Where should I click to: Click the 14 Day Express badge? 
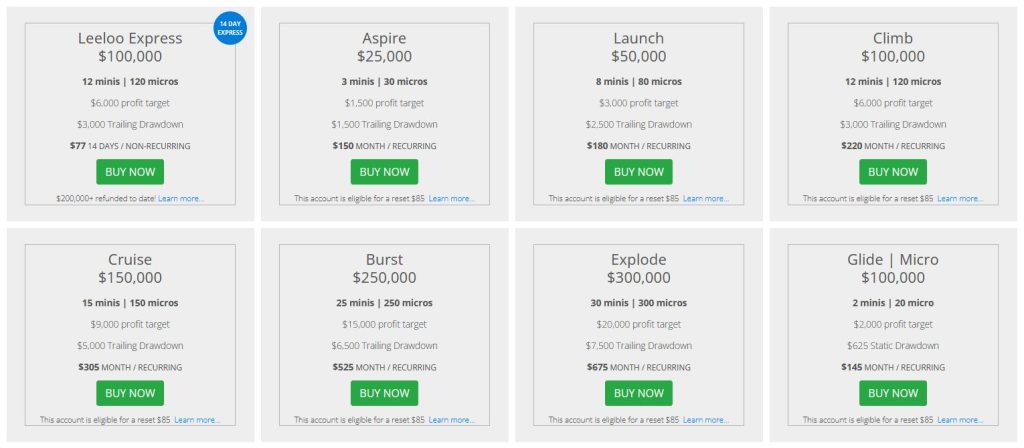tap(230, 28)
